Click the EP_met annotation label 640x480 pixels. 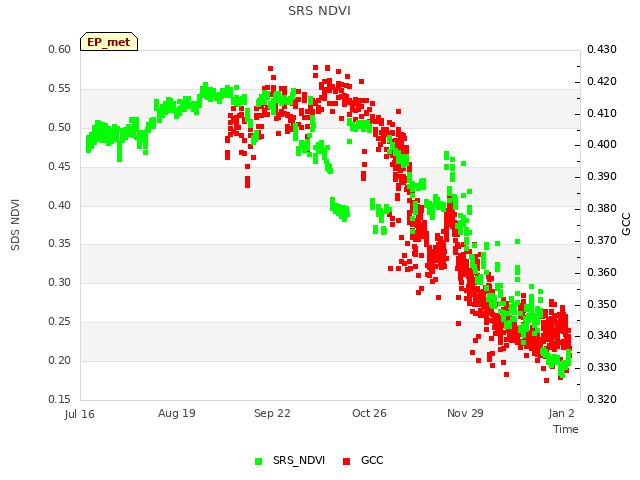109,42
